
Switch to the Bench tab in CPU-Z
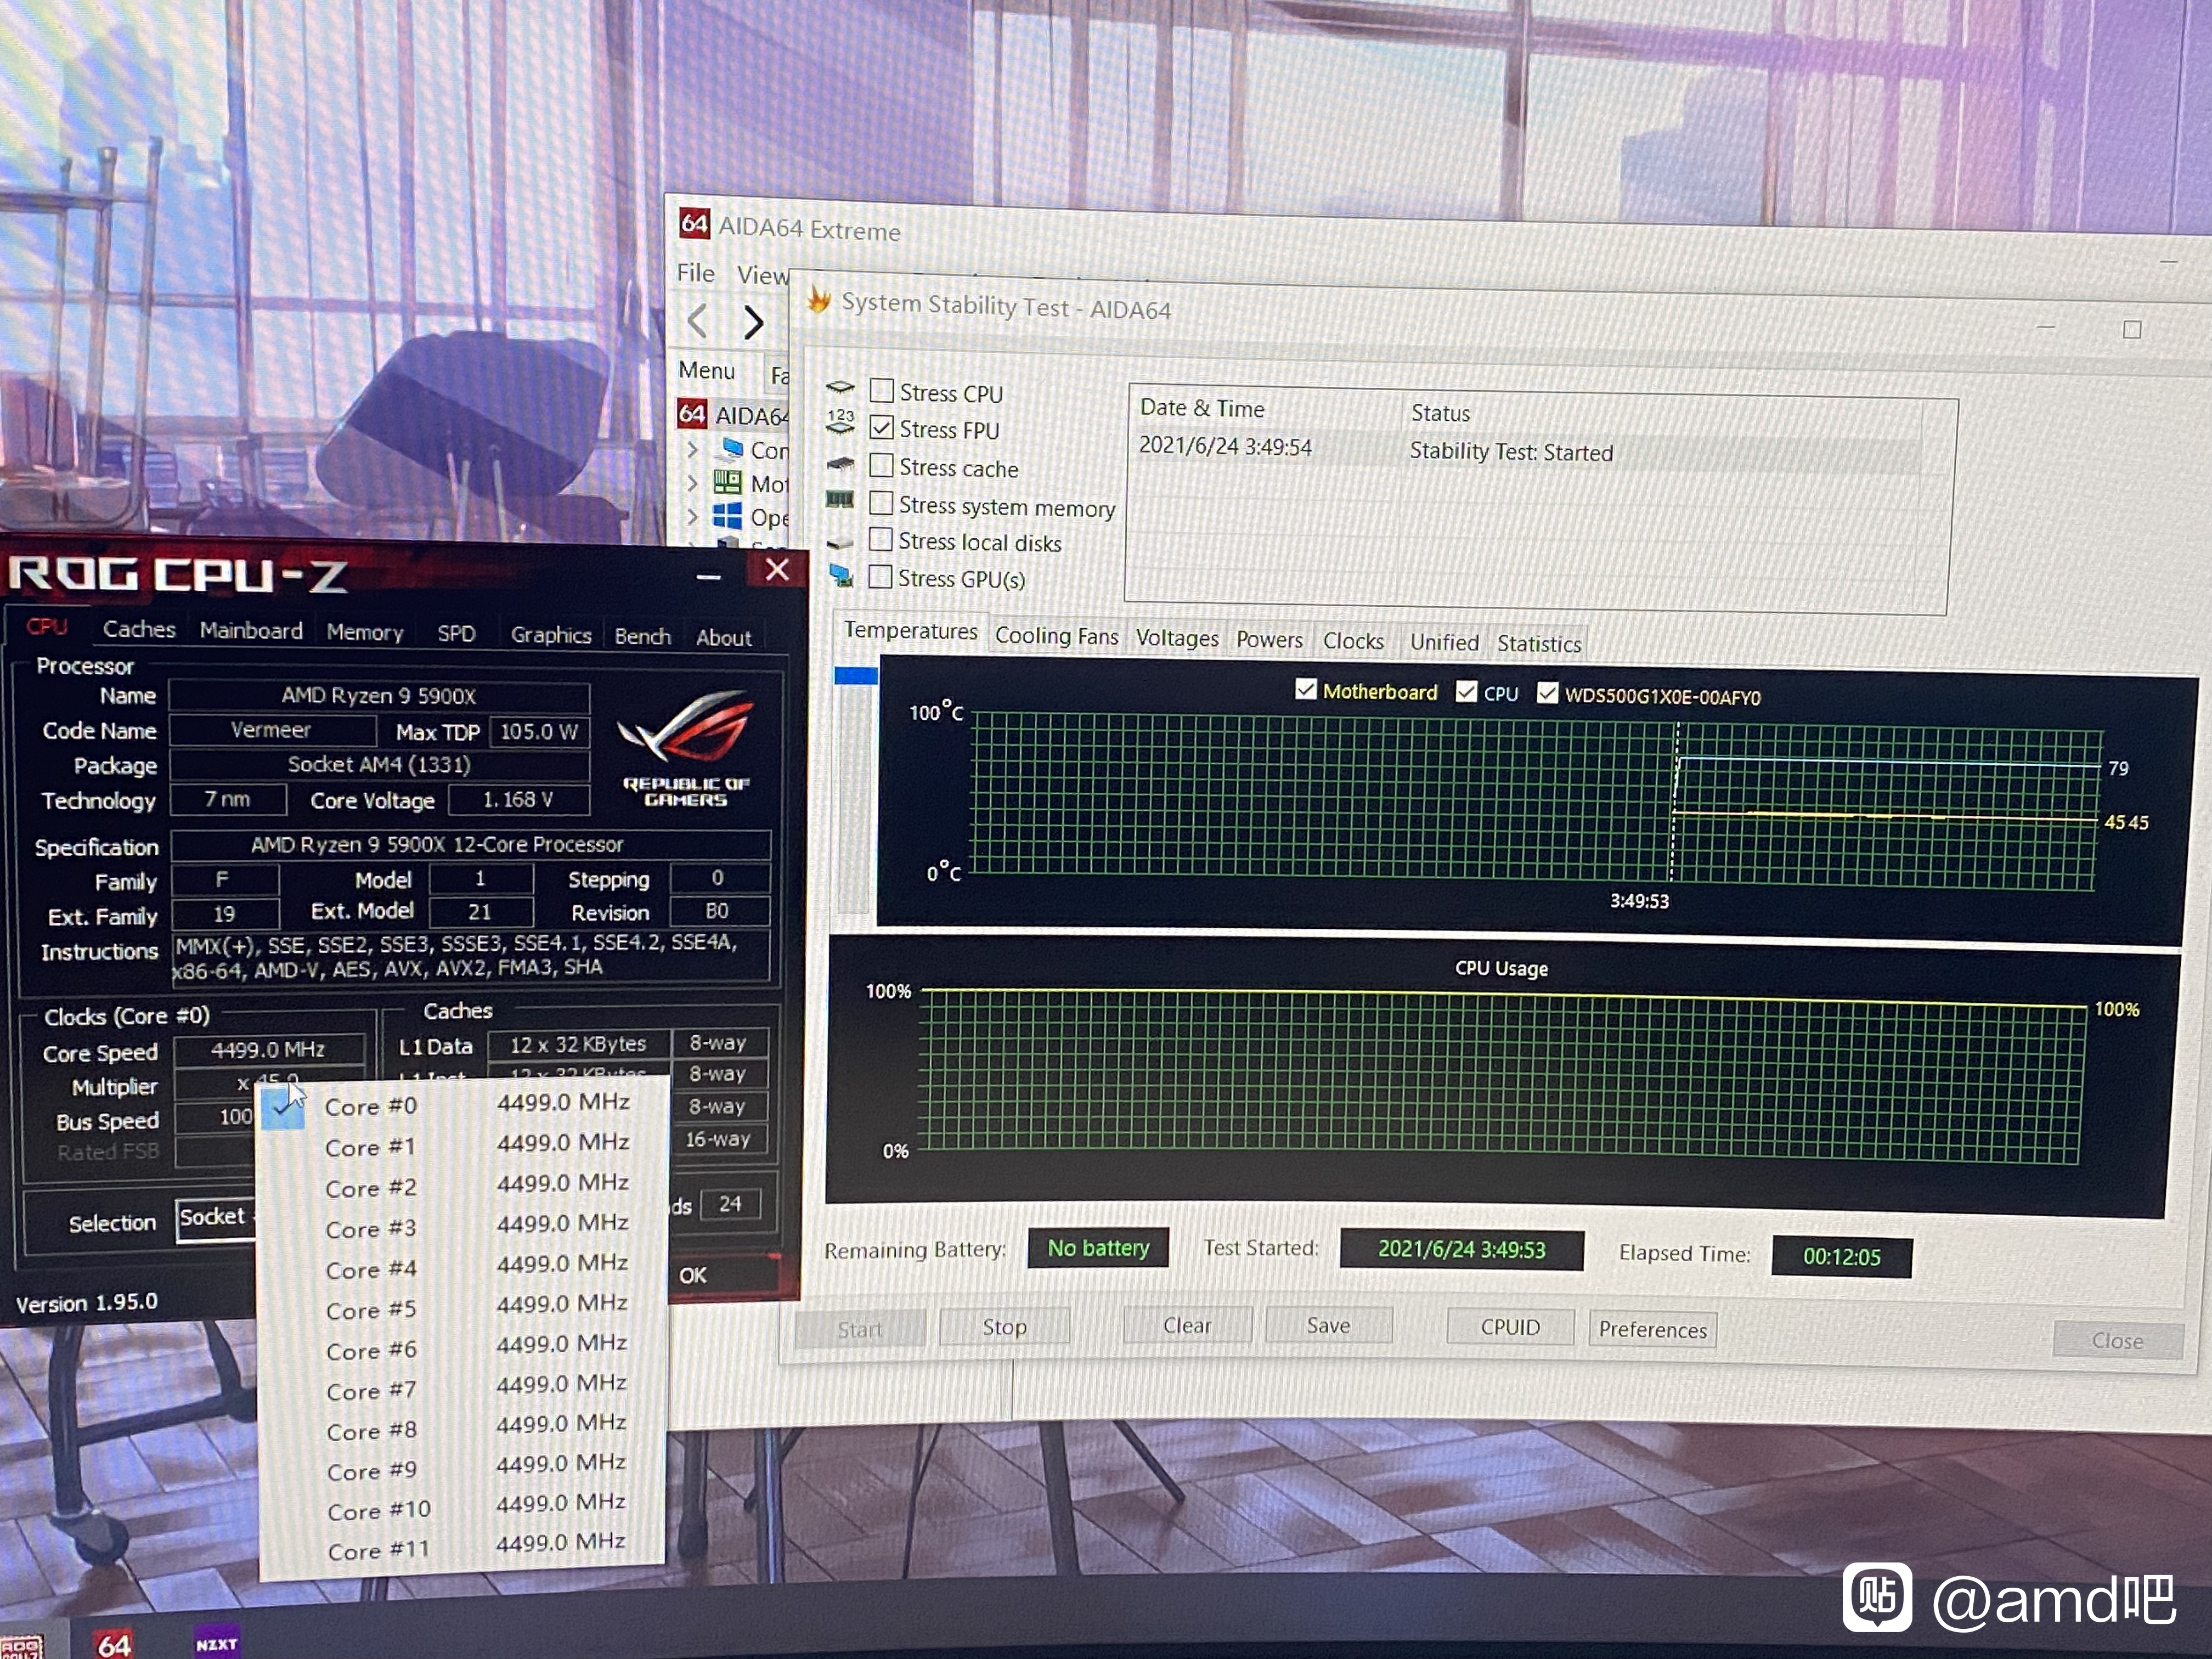tap(642, 637)
